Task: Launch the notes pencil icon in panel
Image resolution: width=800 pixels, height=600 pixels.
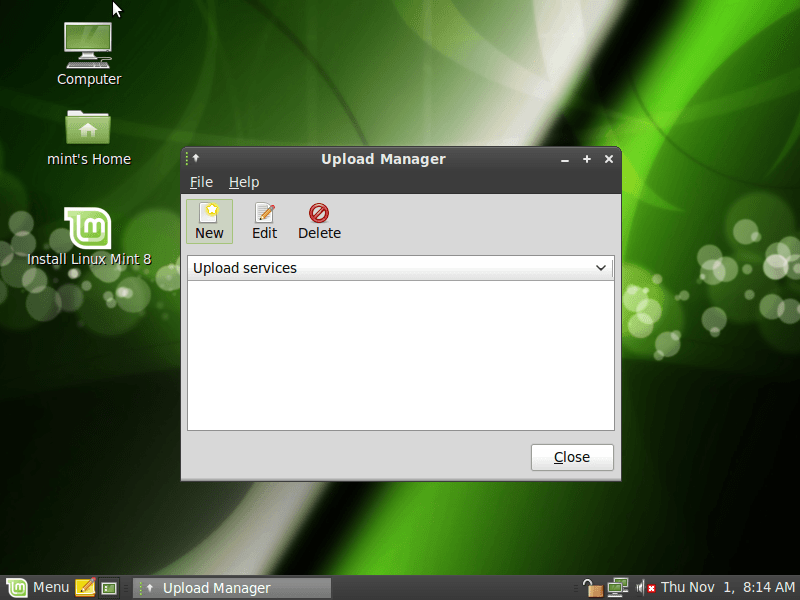Action: coord(85,588)
